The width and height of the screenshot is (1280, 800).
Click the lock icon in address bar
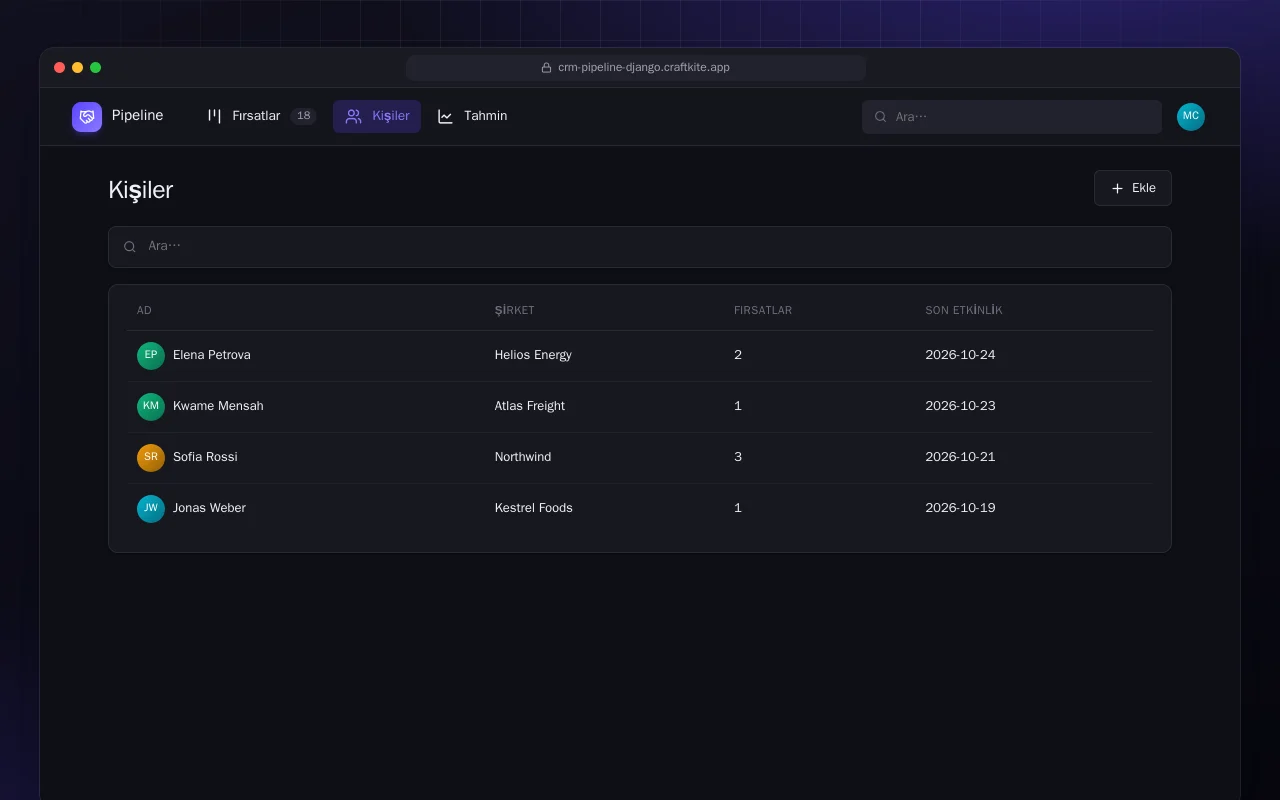(x=547, y=68)
